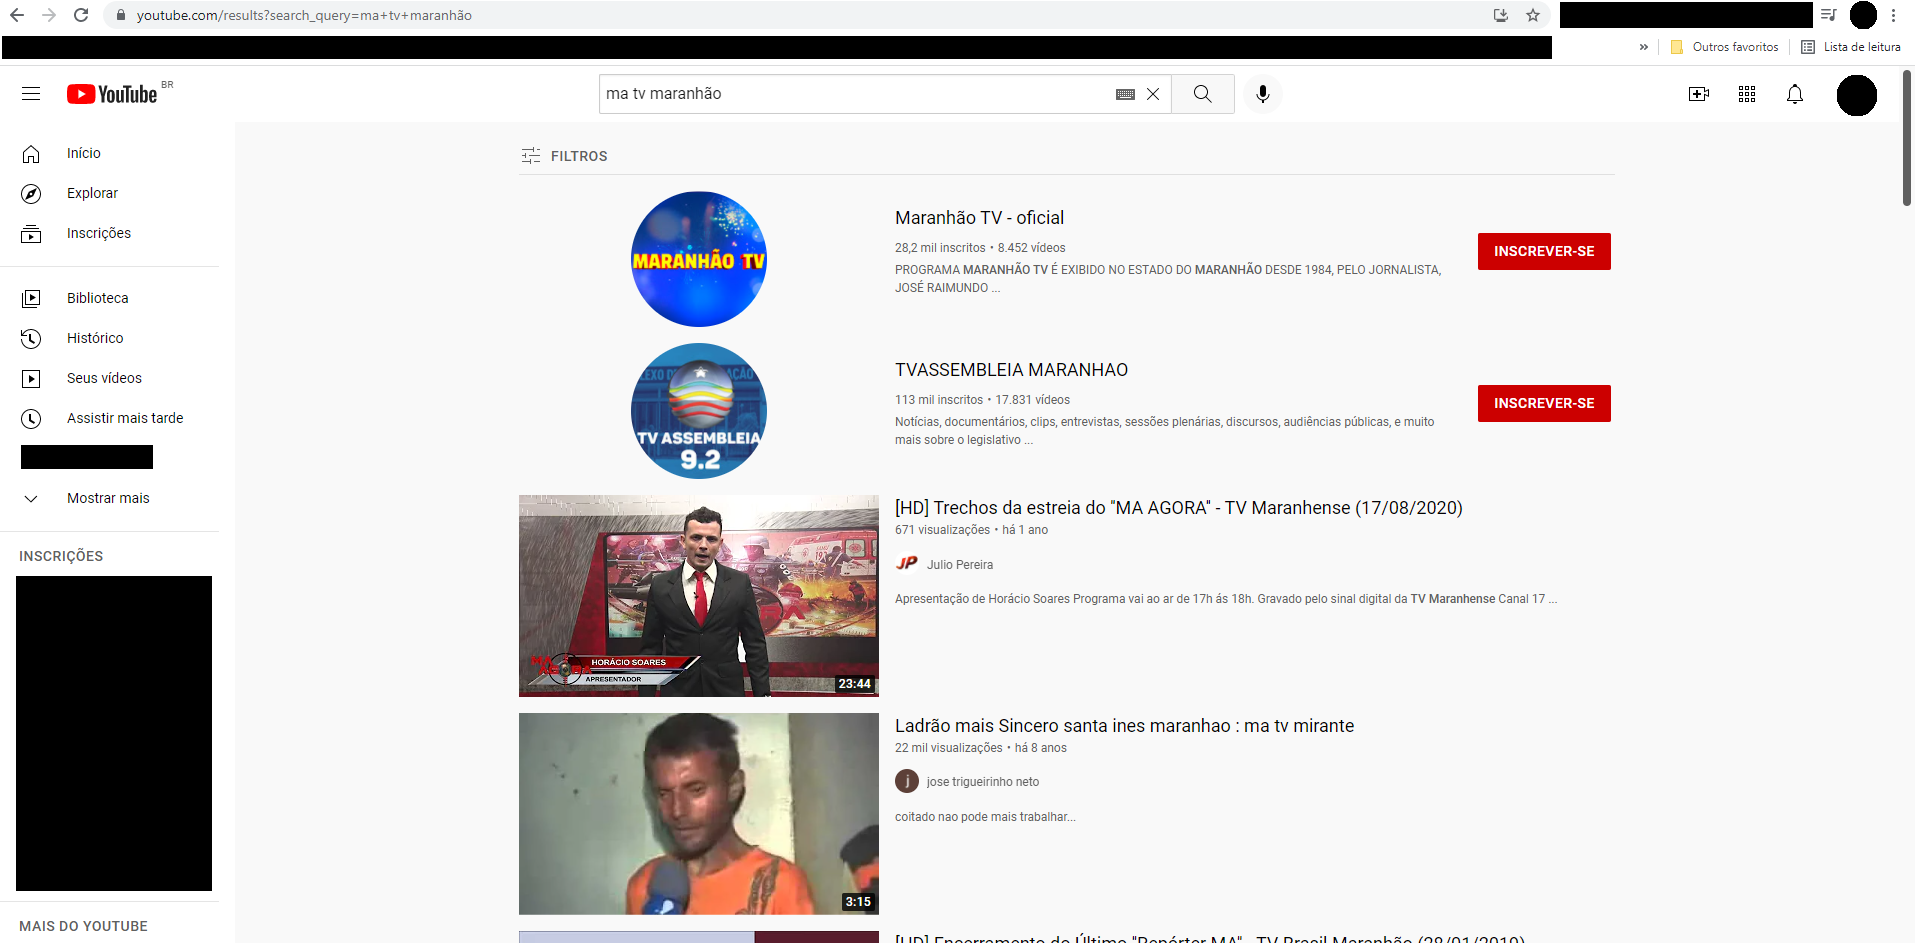This screenshot has height=943, width=1915.
Task: Open Seus vídeos in the sidebar
Action: coord(110,378)
